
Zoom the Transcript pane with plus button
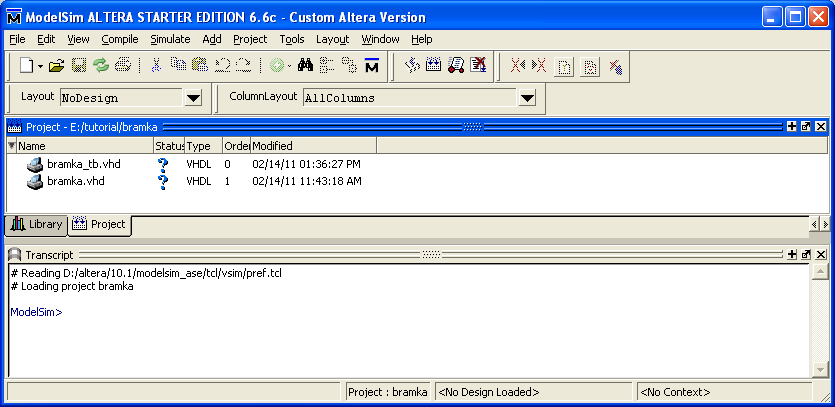click(x=792, y=255)
